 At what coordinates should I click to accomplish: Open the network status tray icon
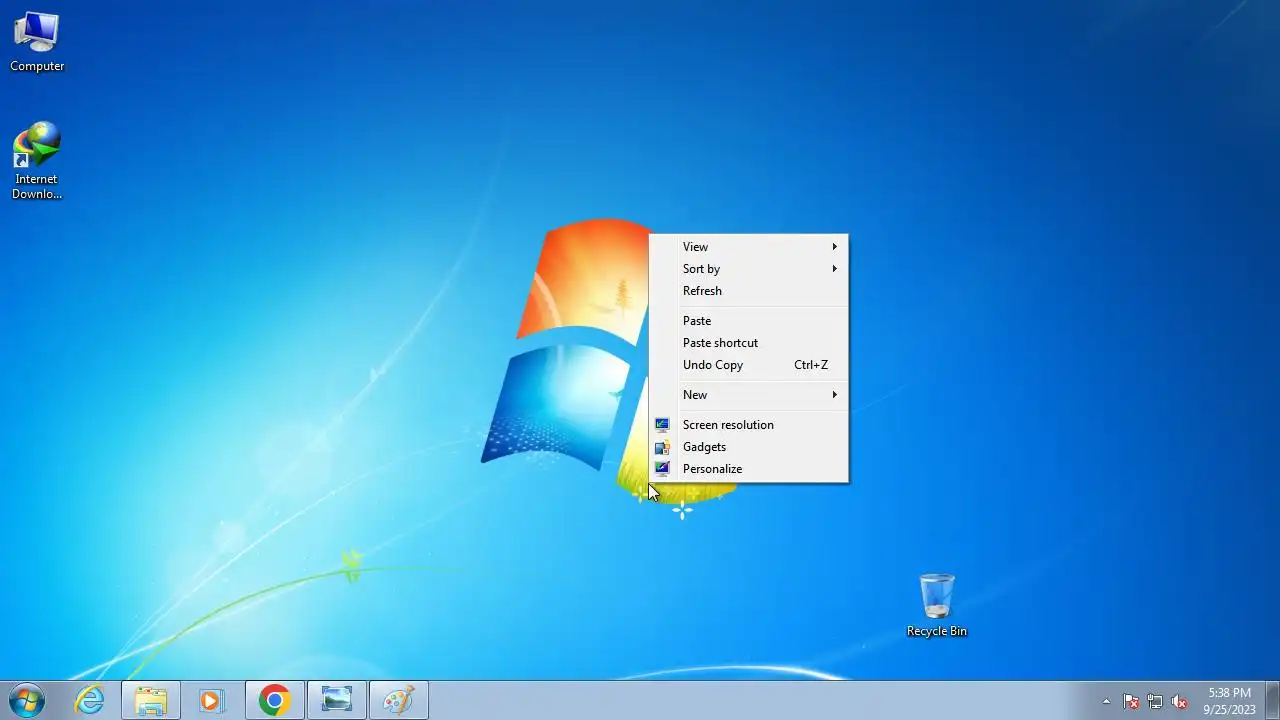1155,701
